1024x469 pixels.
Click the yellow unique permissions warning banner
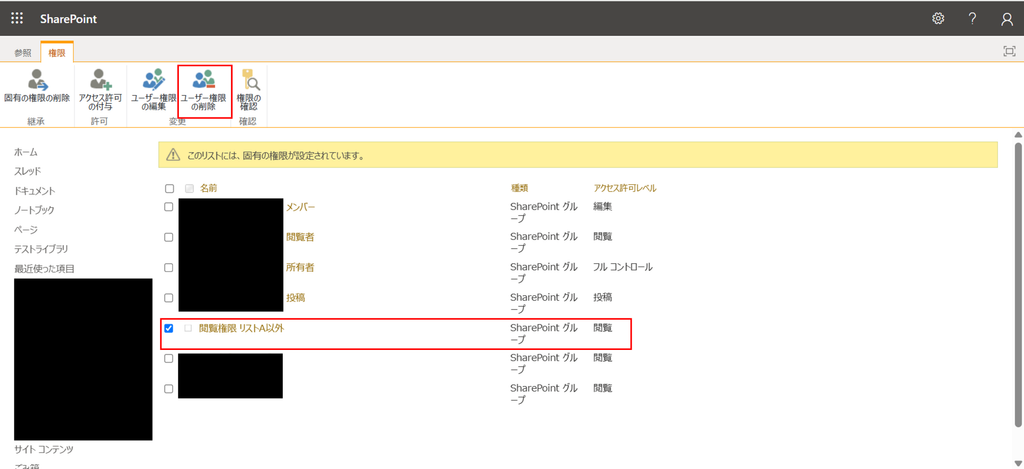point(578,155)
